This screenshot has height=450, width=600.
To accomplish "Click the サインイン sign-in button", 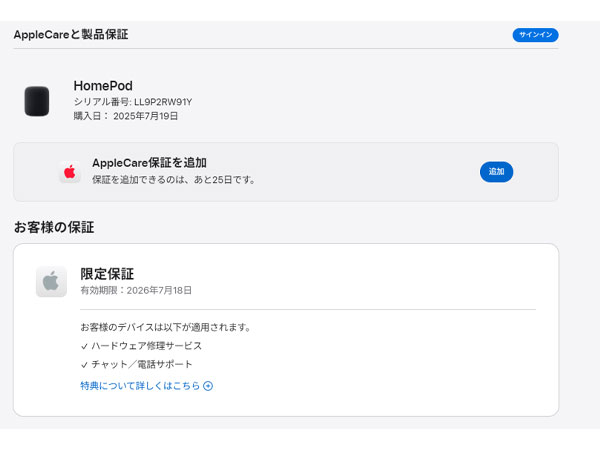I will coord(535,35).
